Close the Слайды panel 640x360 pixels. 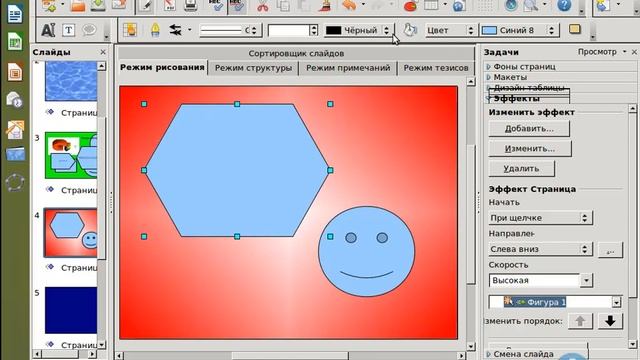pyautogui.click(x=103, y=52)
